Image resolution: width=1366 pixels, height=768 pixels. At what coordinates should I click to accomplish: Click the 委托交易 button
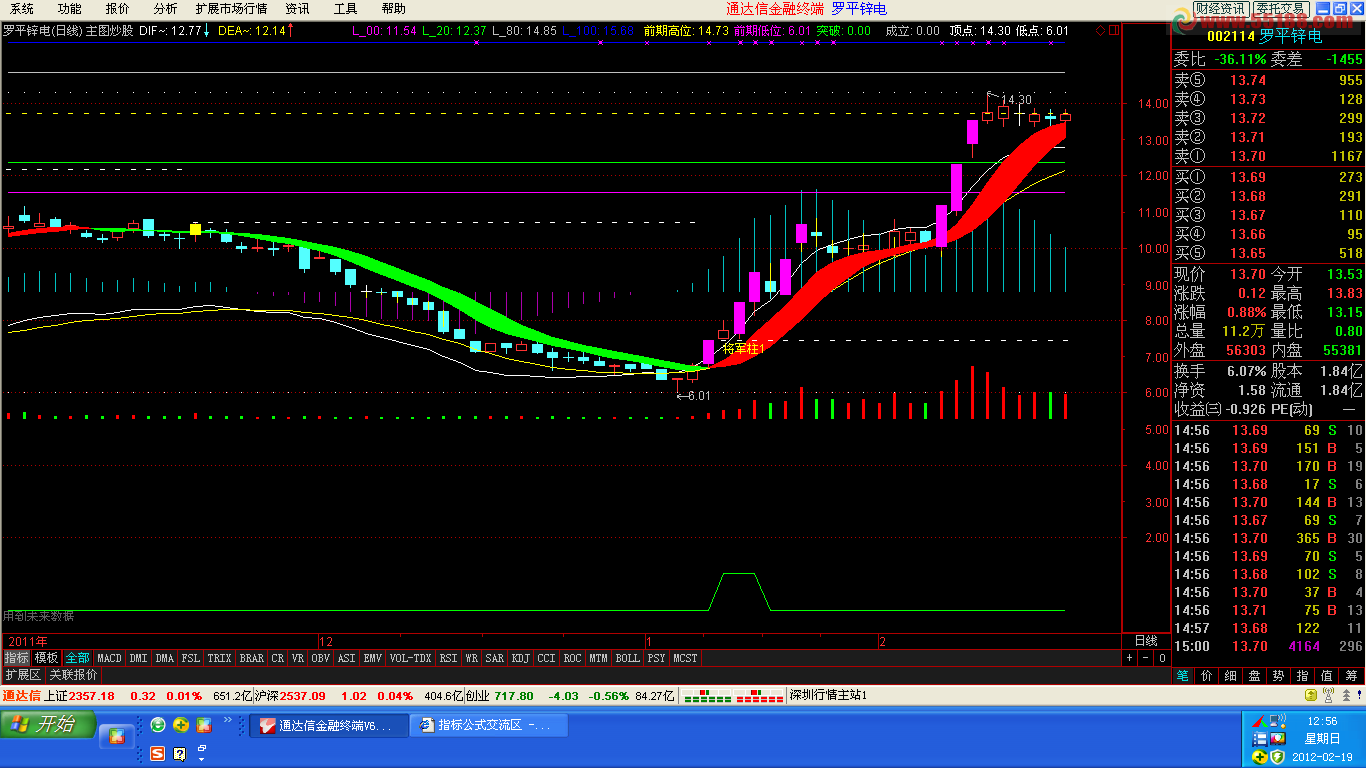[x=1281, y=9]
